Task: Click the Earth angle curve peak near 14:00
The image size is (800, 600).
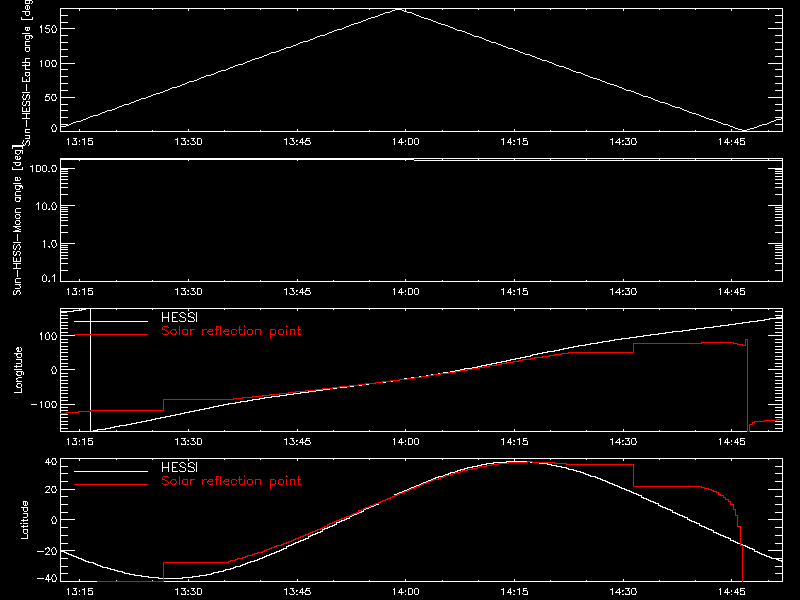Action: pos(399,10)
